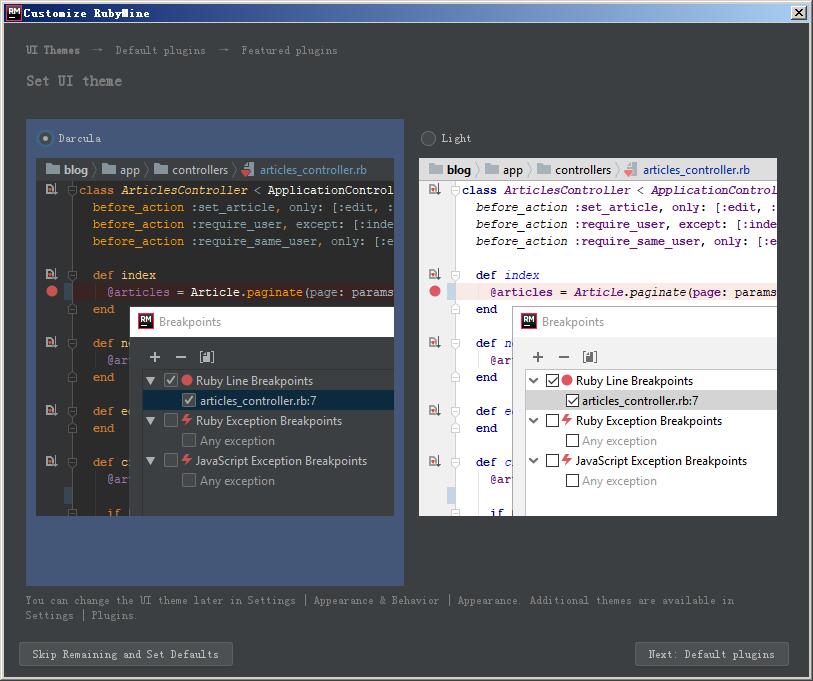Click the add breakpoint plus icon in Light preview
Screen dimensions: 813x681
click(538, 357)
